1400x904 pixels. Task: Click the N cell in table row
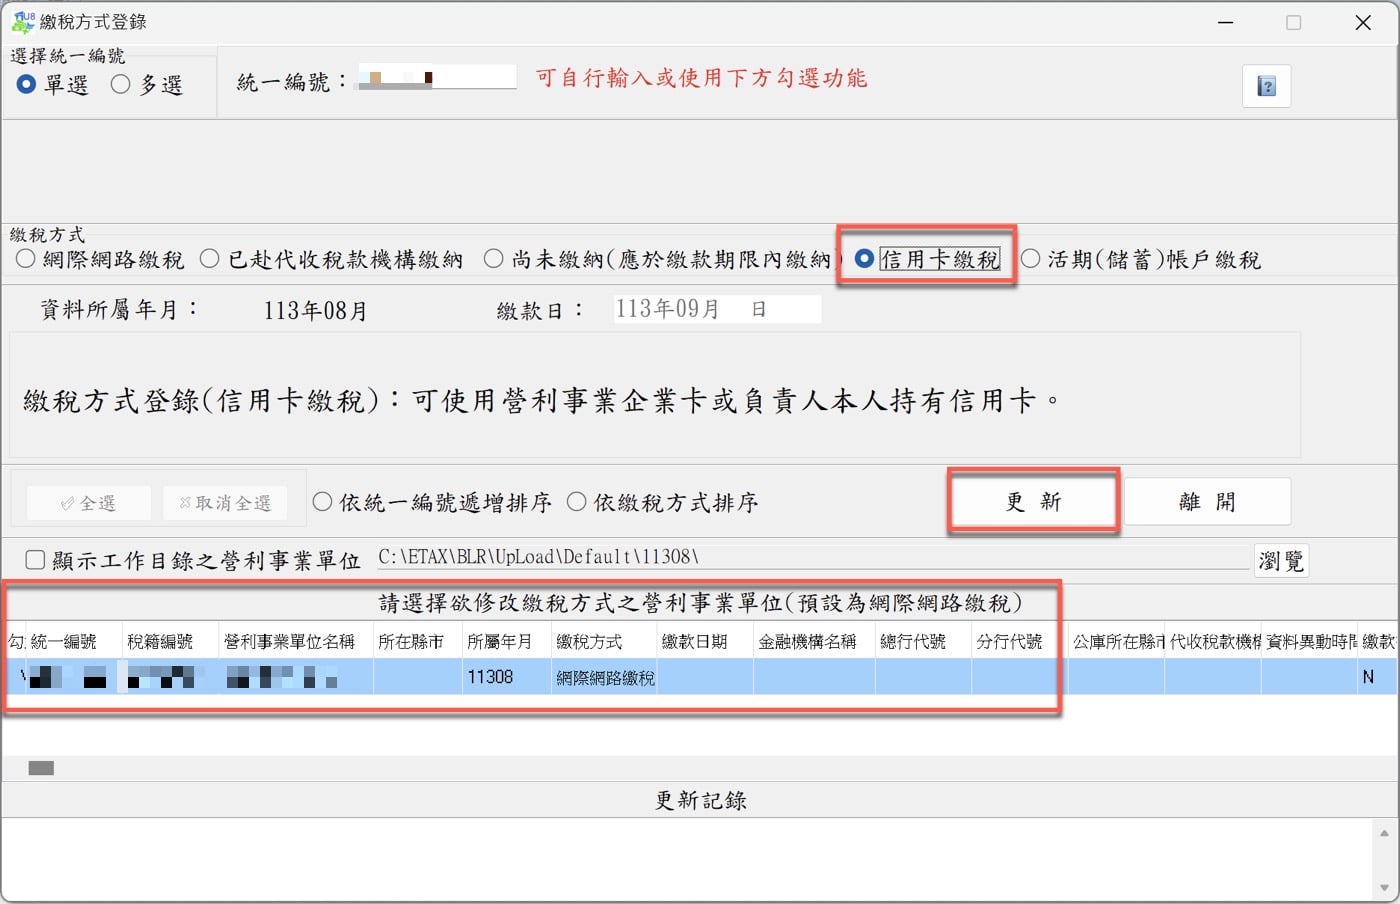(1376, 677)
